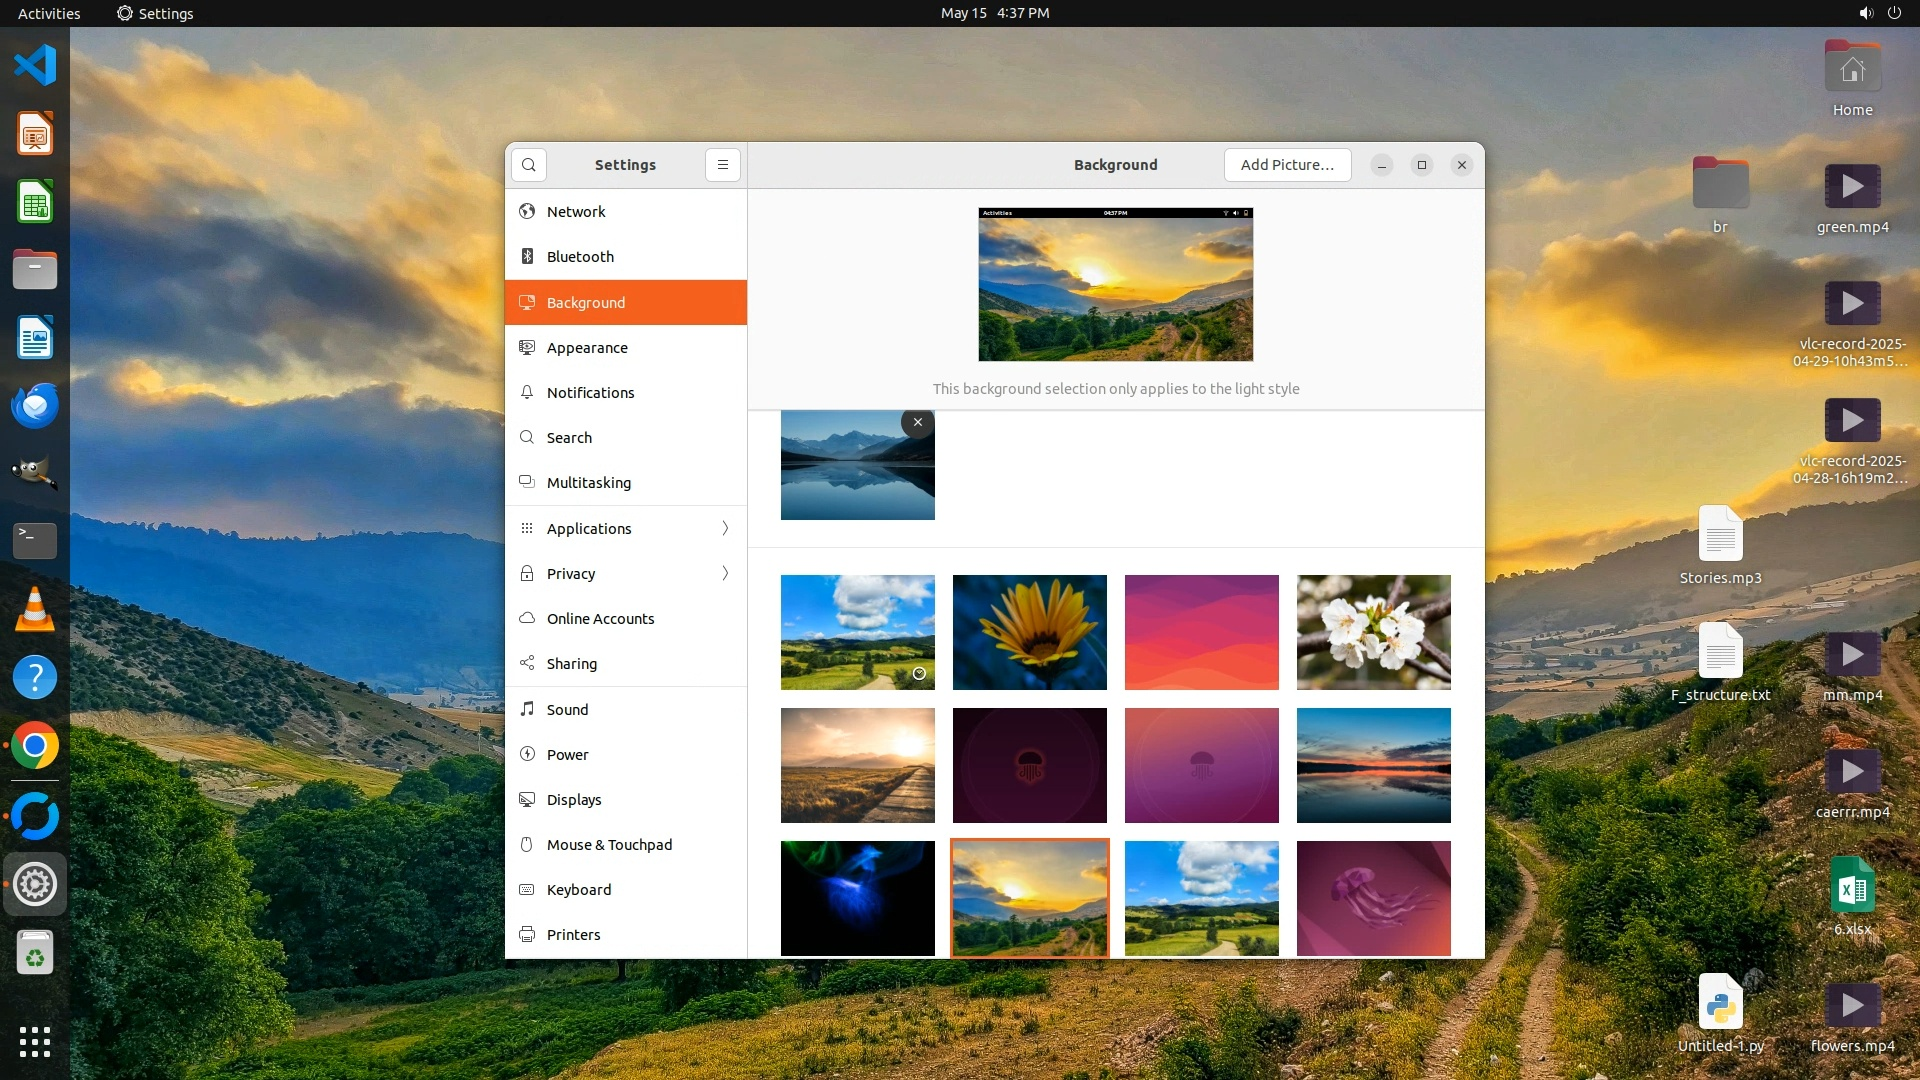Launch Visual Studio Code from the dock
The height and width of the screenshot is (1080, 1920).
coord(35,66)
